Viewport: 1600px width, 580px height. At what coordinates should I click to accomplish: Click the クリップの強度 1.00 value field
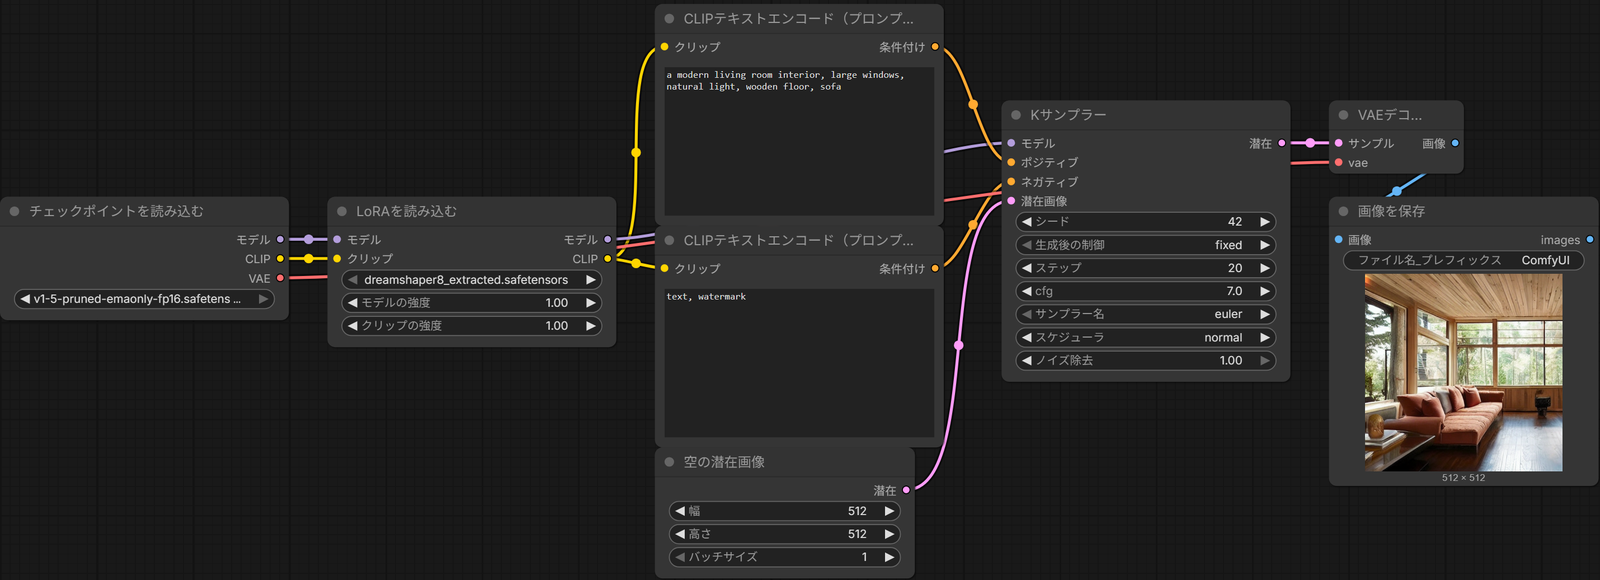tap(471, 326)
